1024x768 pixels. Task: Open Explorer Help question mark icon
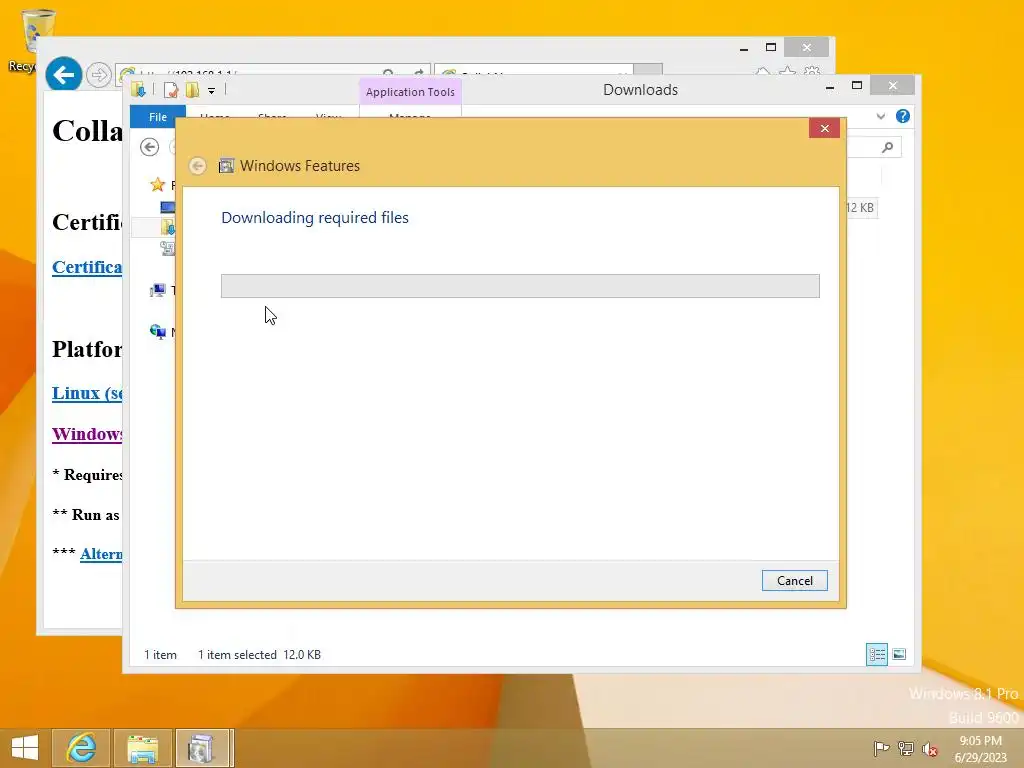pos(903,116)
